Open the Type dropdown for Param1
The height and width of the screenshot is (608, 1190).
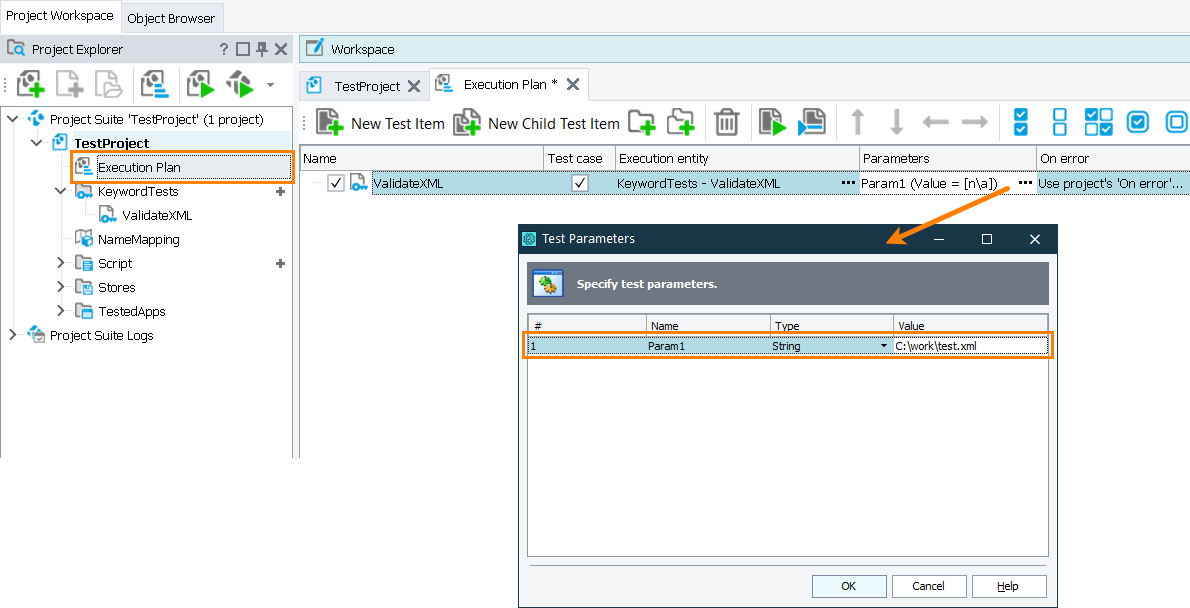pos(883,346)
